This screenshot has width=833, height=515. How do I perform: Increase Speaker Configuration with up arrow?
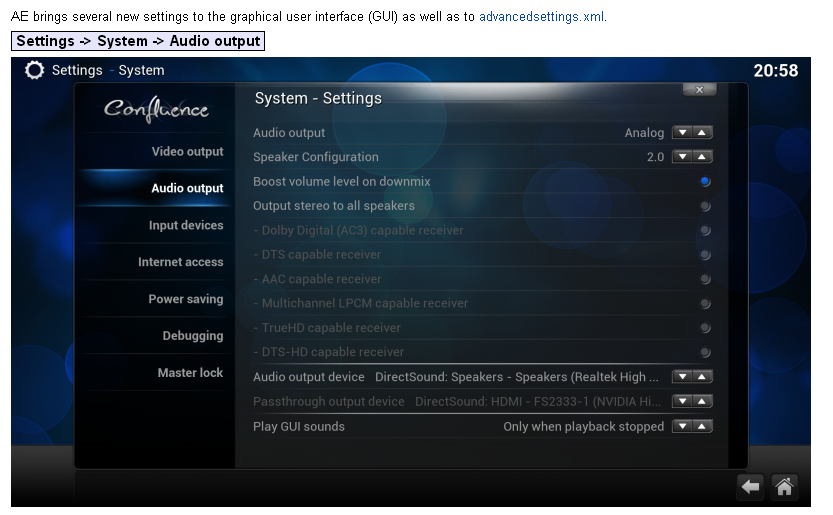click(702, 157)
